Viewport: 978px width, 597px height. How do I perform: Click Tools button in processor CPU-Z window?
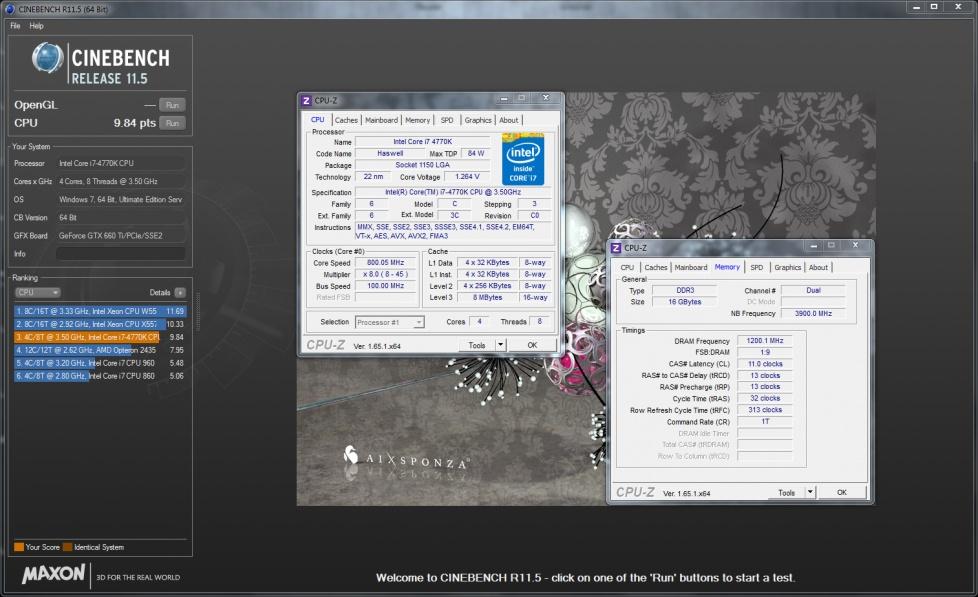477,345
